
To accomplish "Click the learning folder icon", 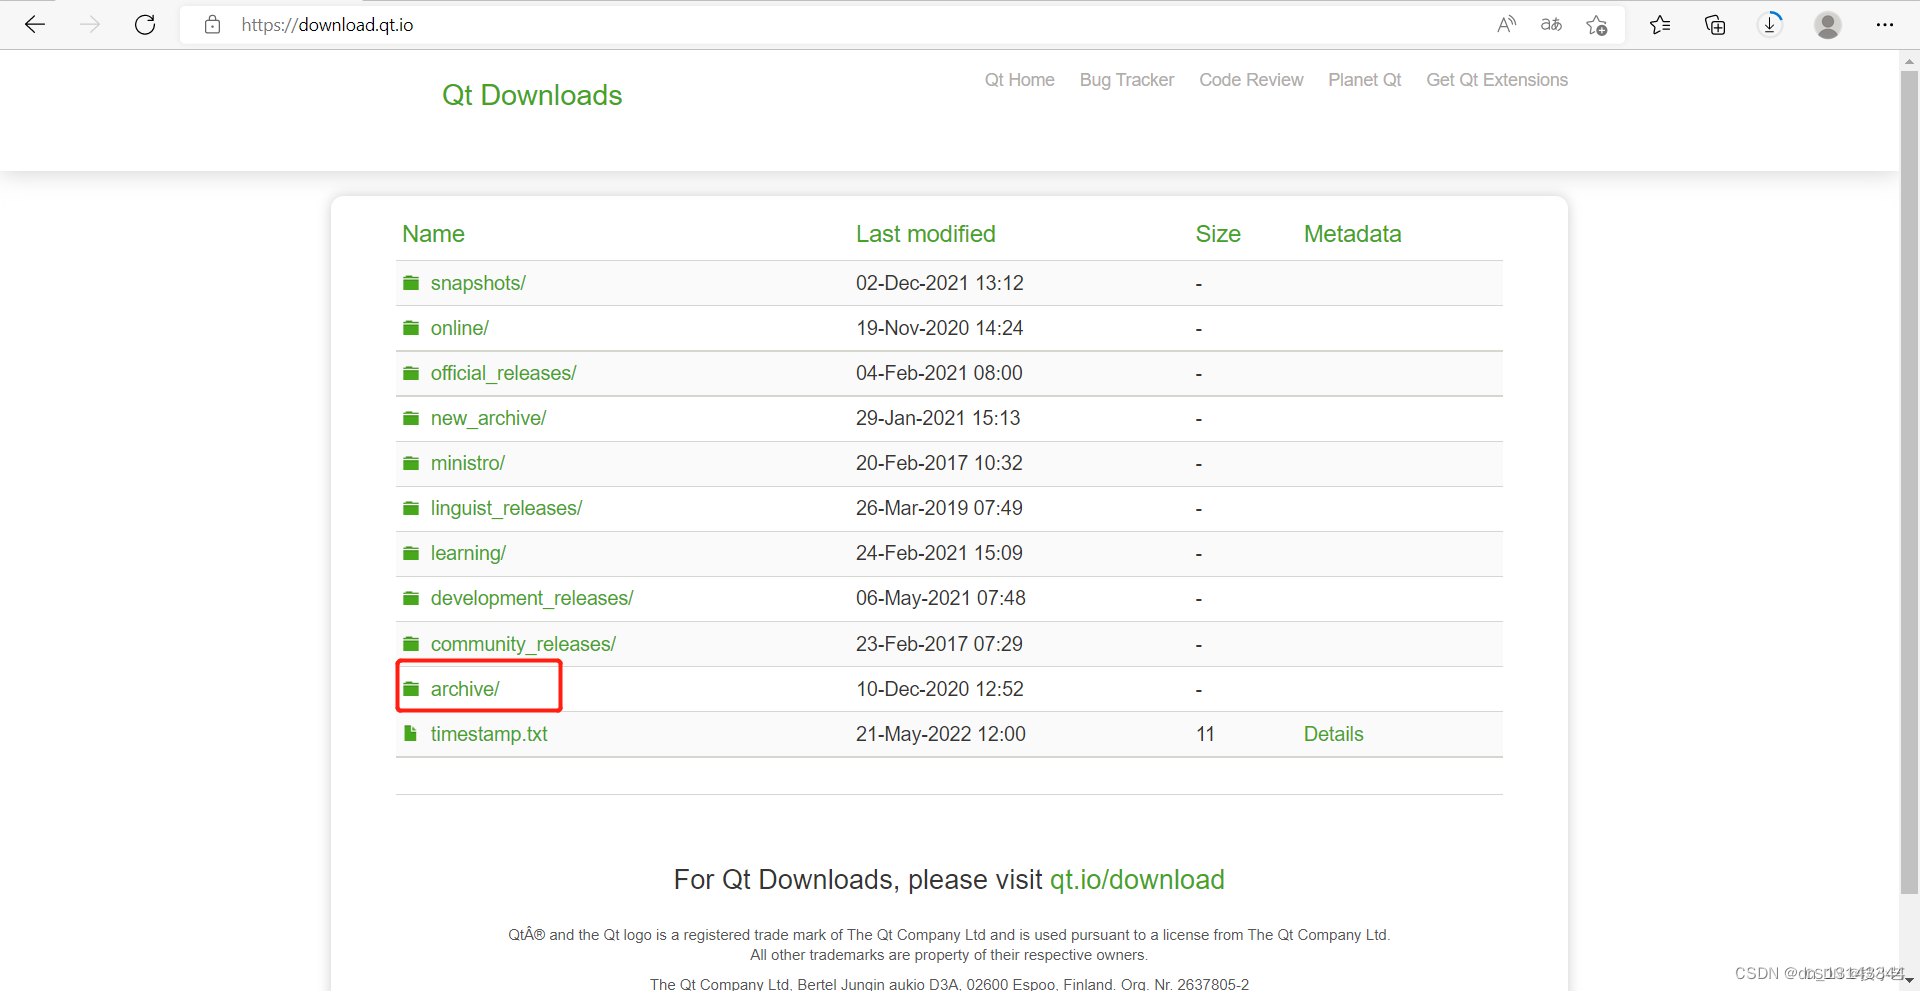I will [411, 553].
